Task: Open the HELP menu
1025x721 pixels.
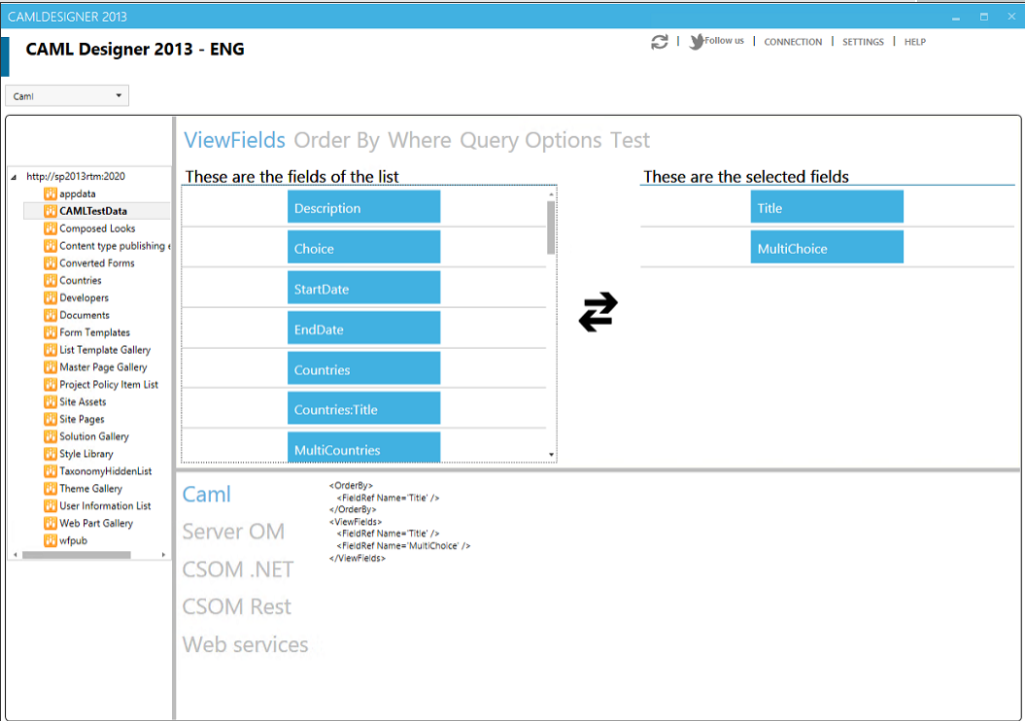Action: pos(915,42)
